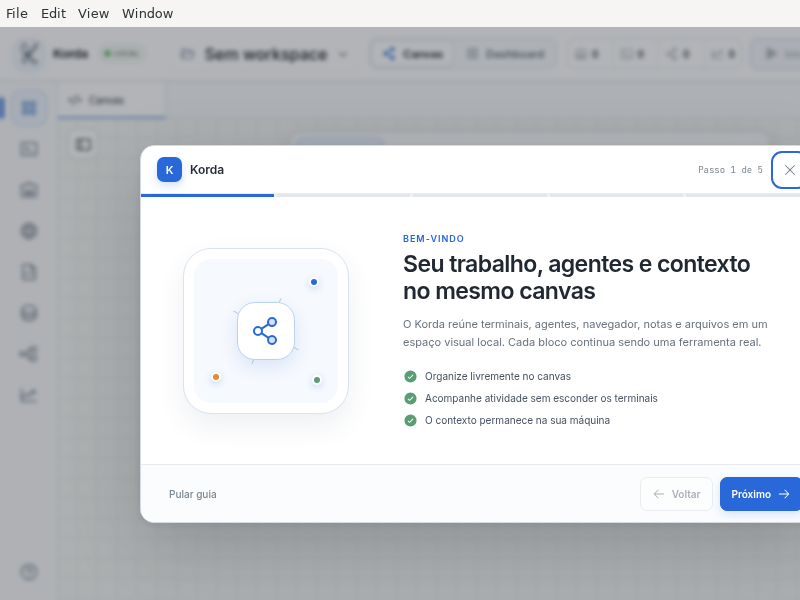The image size is (800, 600).
Task: Select the globe icon in left sidebar
Action: pyautogui.click(x=29, y=231)
